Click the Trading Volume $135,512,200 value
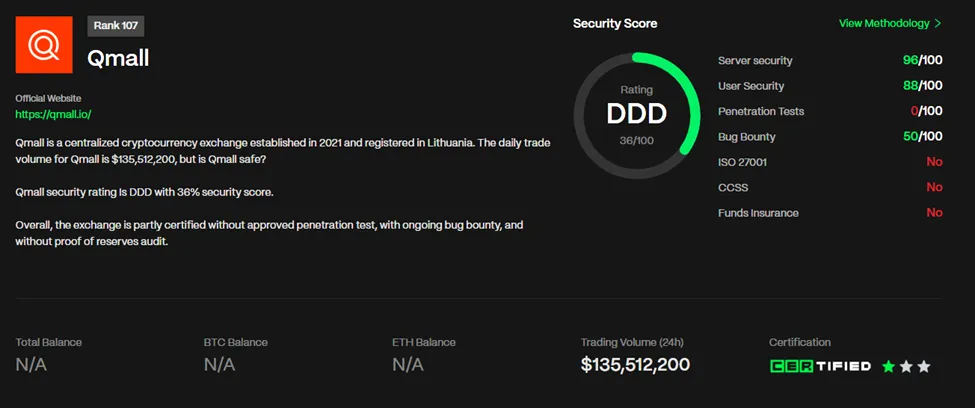The height and width of the screenshot is (408, 975). [635, 365]
